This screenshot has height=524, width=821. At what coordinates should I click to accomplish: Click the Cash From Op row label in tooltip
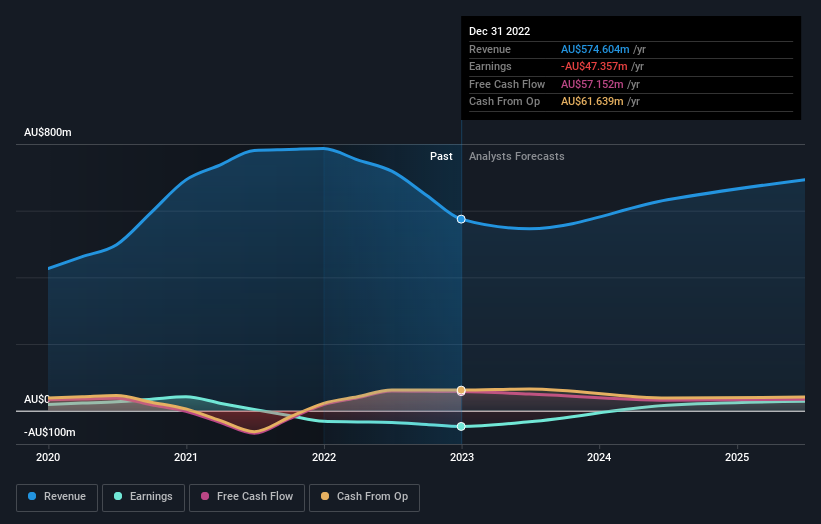(x=504, y=102)
